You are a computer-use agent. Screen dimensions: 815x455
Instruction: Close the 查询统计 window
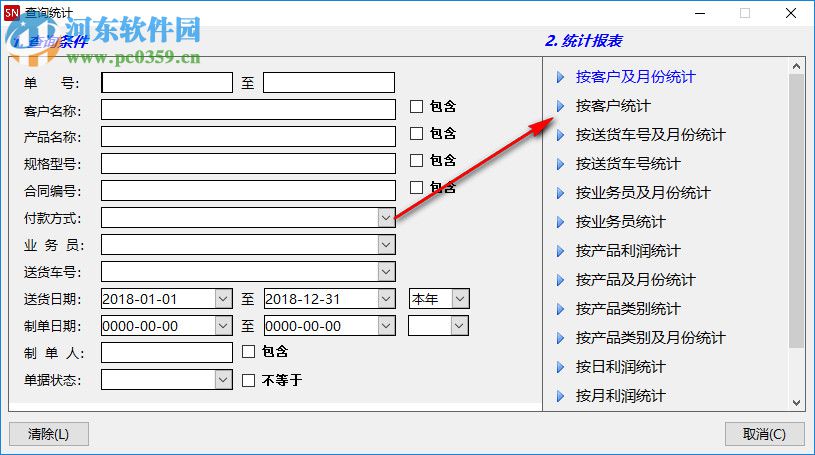click(x=791, y=13)
